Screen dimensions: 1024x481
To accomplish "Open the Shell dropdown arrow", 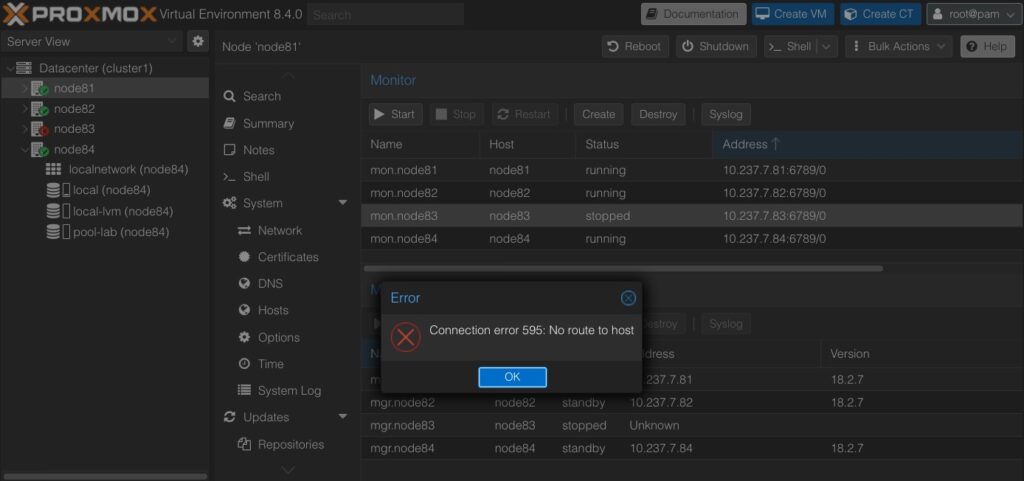I will click(827, 46).
